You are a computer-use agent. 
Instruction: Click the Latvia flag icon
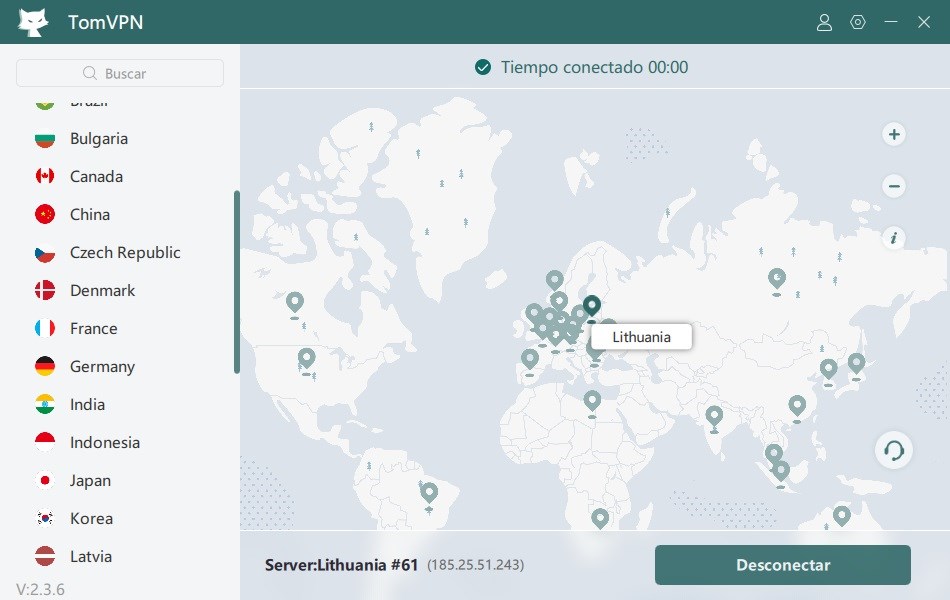coord(45,556)
